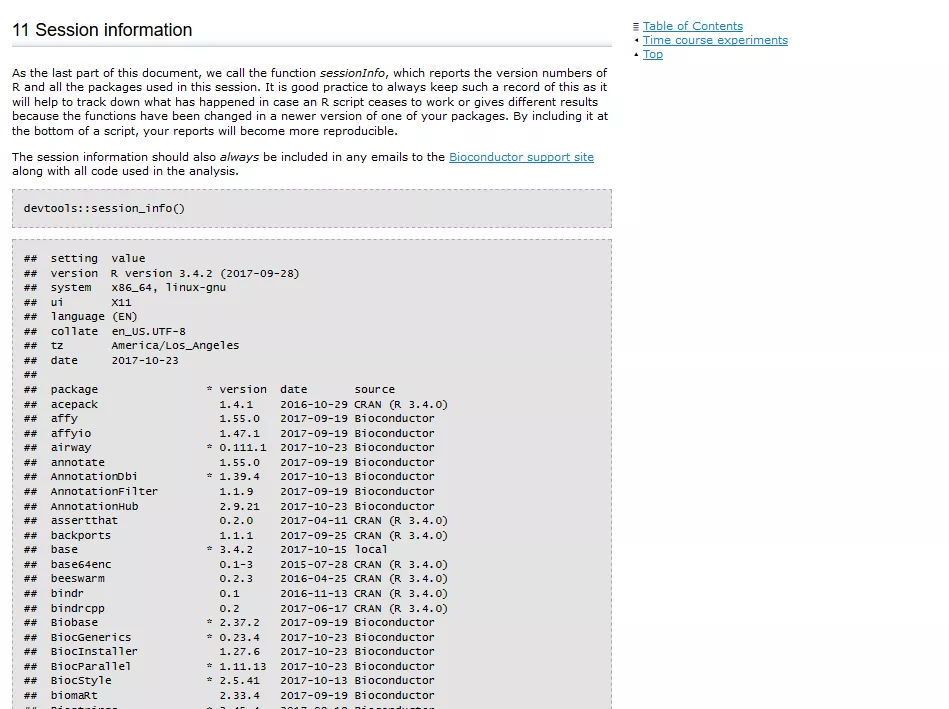Click the date value 2017-10-23 in settings

(145, 360)
